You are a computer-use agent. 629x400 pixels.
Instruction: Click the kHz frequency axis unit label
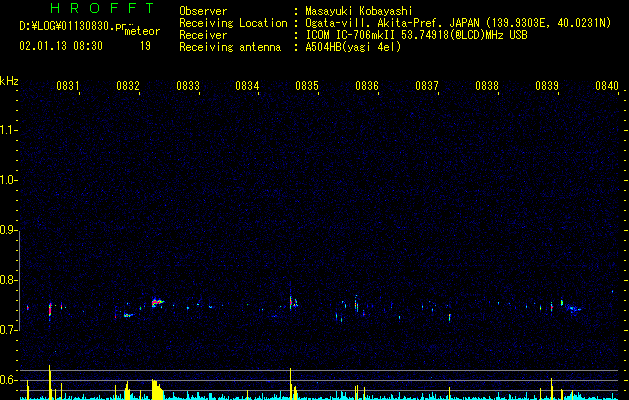coord(9,81)
